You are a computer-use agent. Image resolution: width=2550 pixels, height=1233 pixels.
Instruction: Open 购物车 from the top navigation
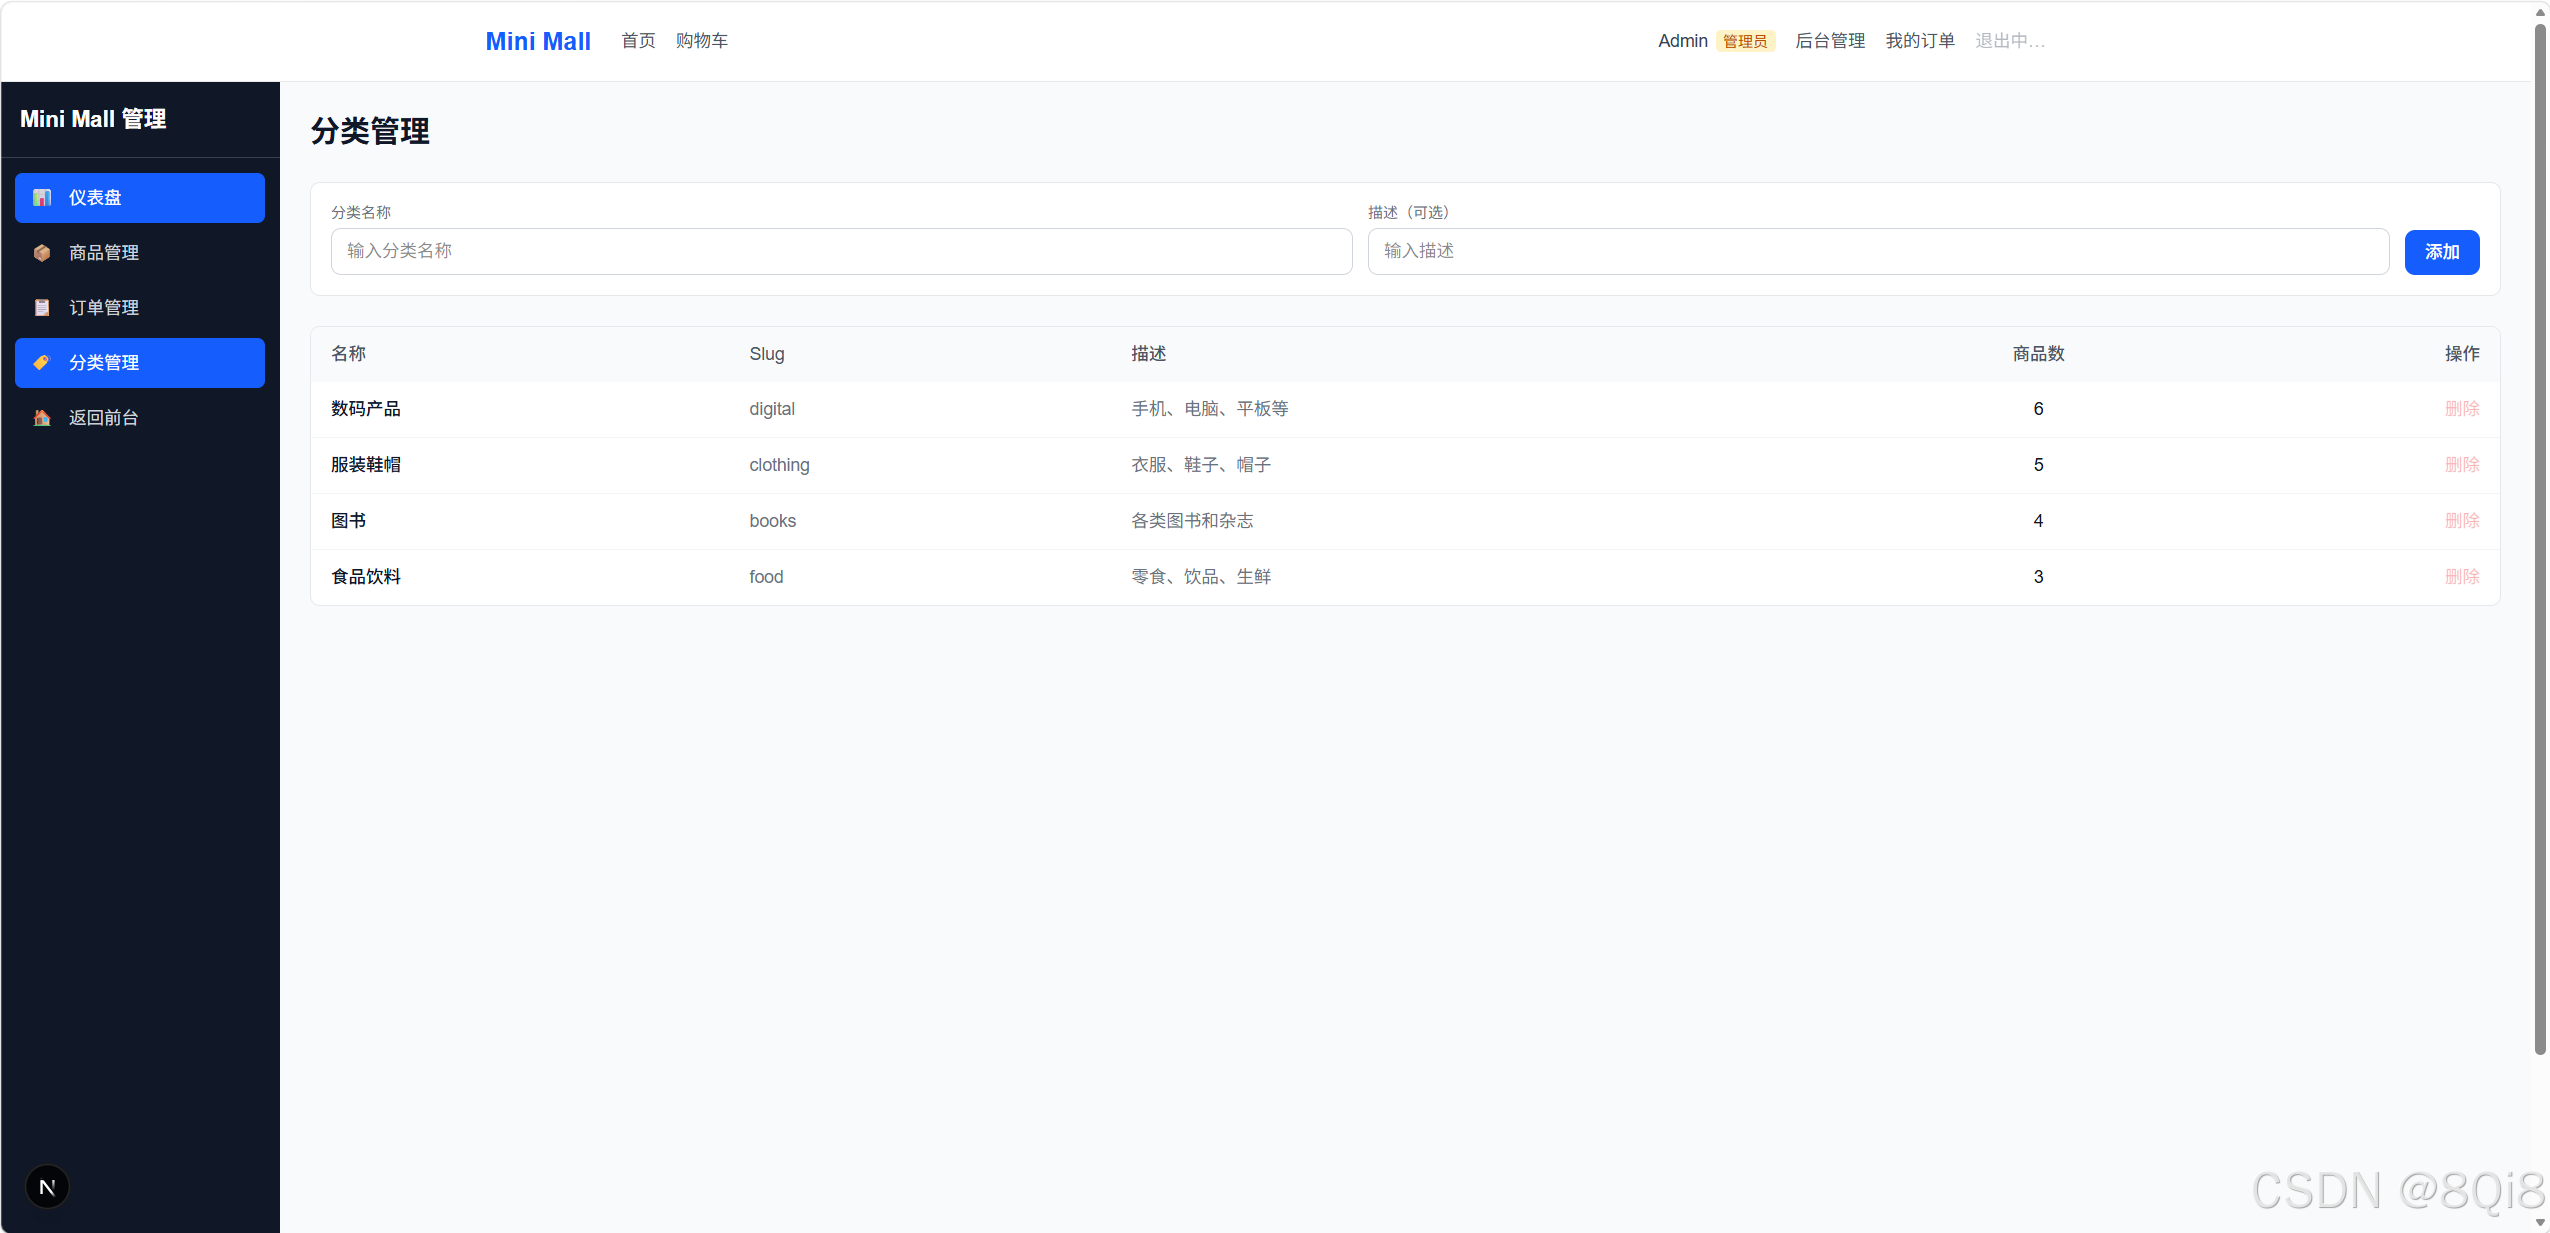pos(702,41)
